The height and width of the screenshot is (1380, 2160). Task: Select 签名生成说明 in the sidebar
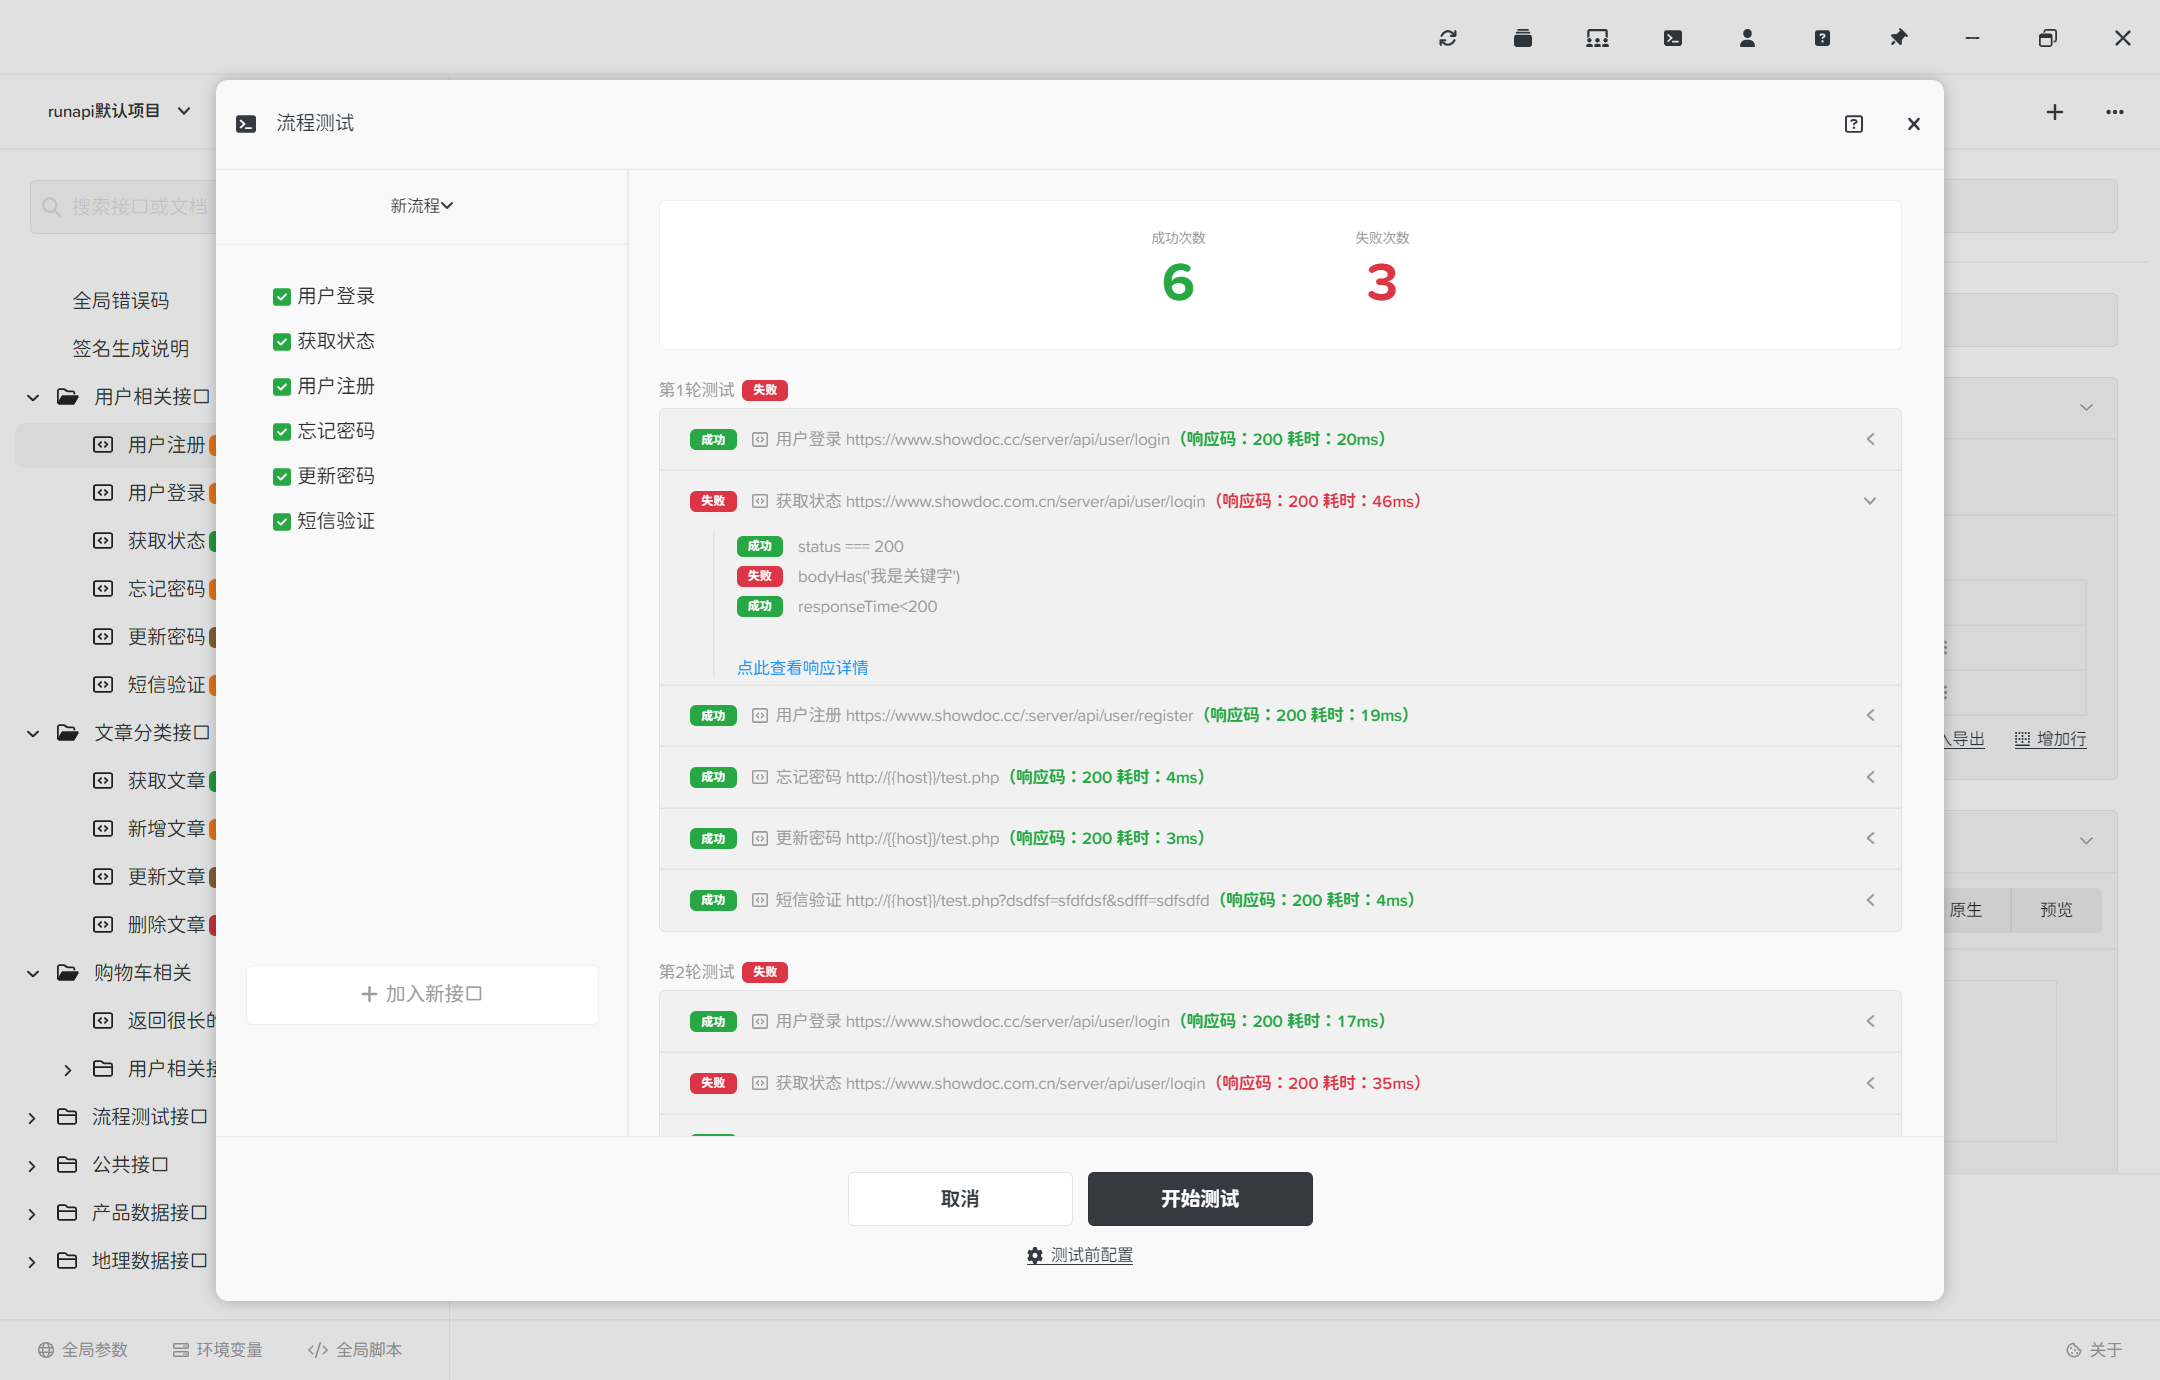point(131,348)
